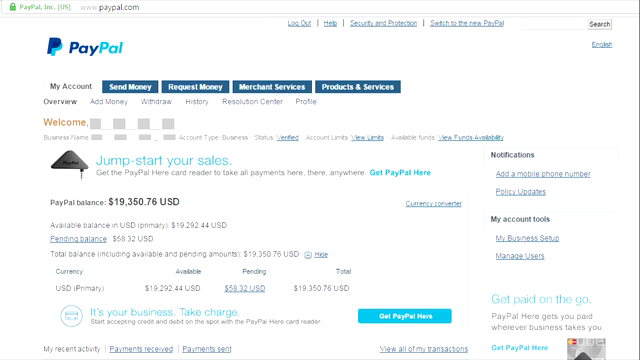The image size is (640, 360).
Task: Click the PayPal logo
Action: coord(84,47)
